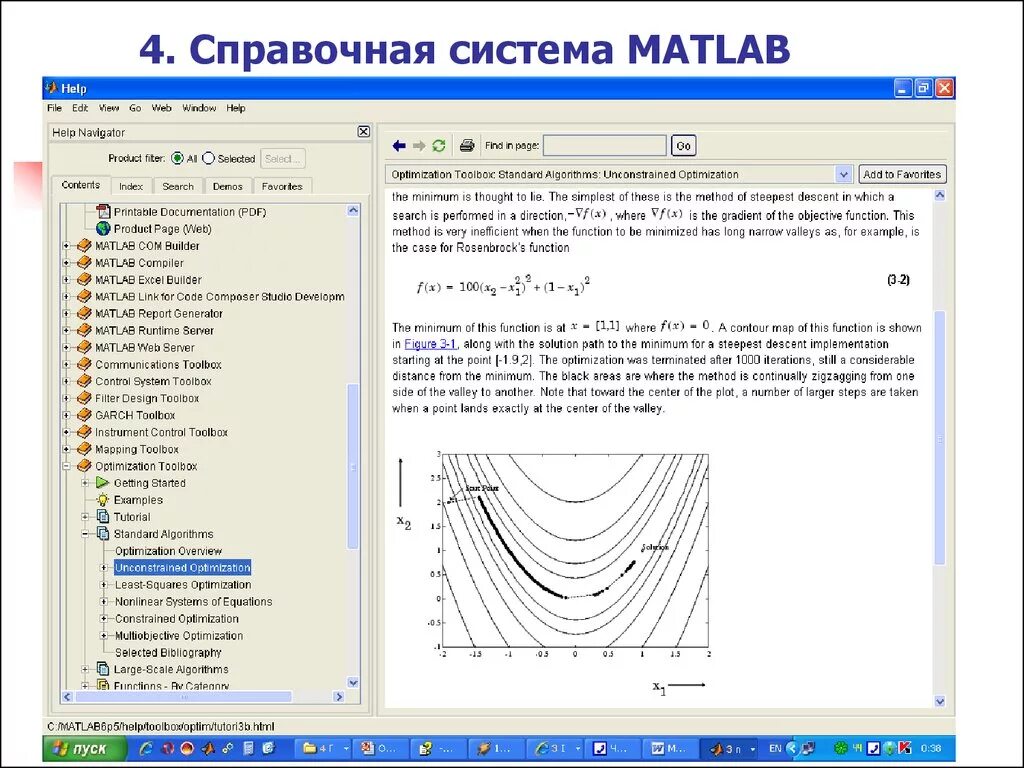Screen dimensions: 1024x768
Task: Expand the Least-Squares Optimization node
Action: coord(104,584)
